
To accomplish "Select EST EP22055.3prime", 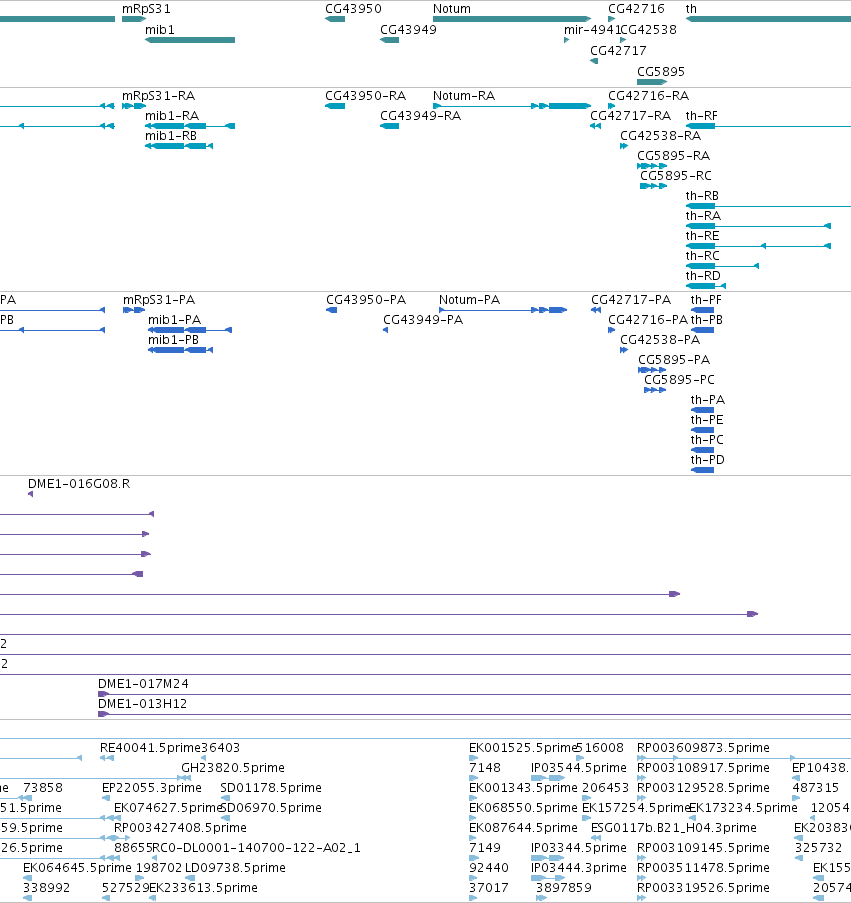I will click(x=106, y=798).
